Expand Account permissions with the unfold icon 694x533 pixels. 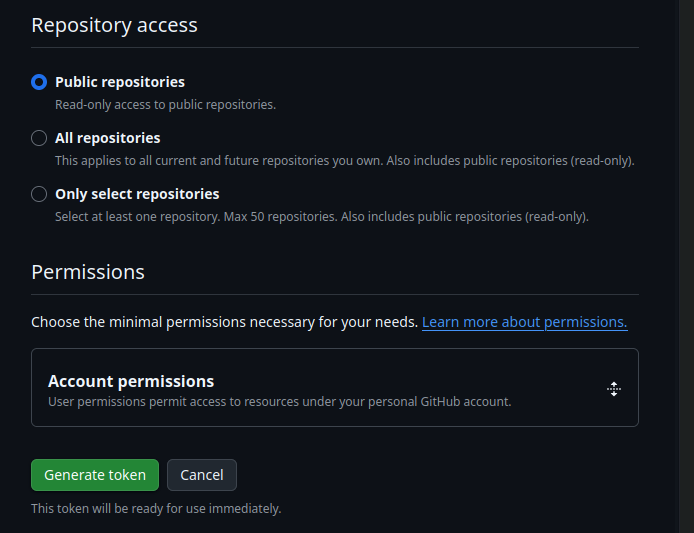pyautogui.click(x=614, y=389)
